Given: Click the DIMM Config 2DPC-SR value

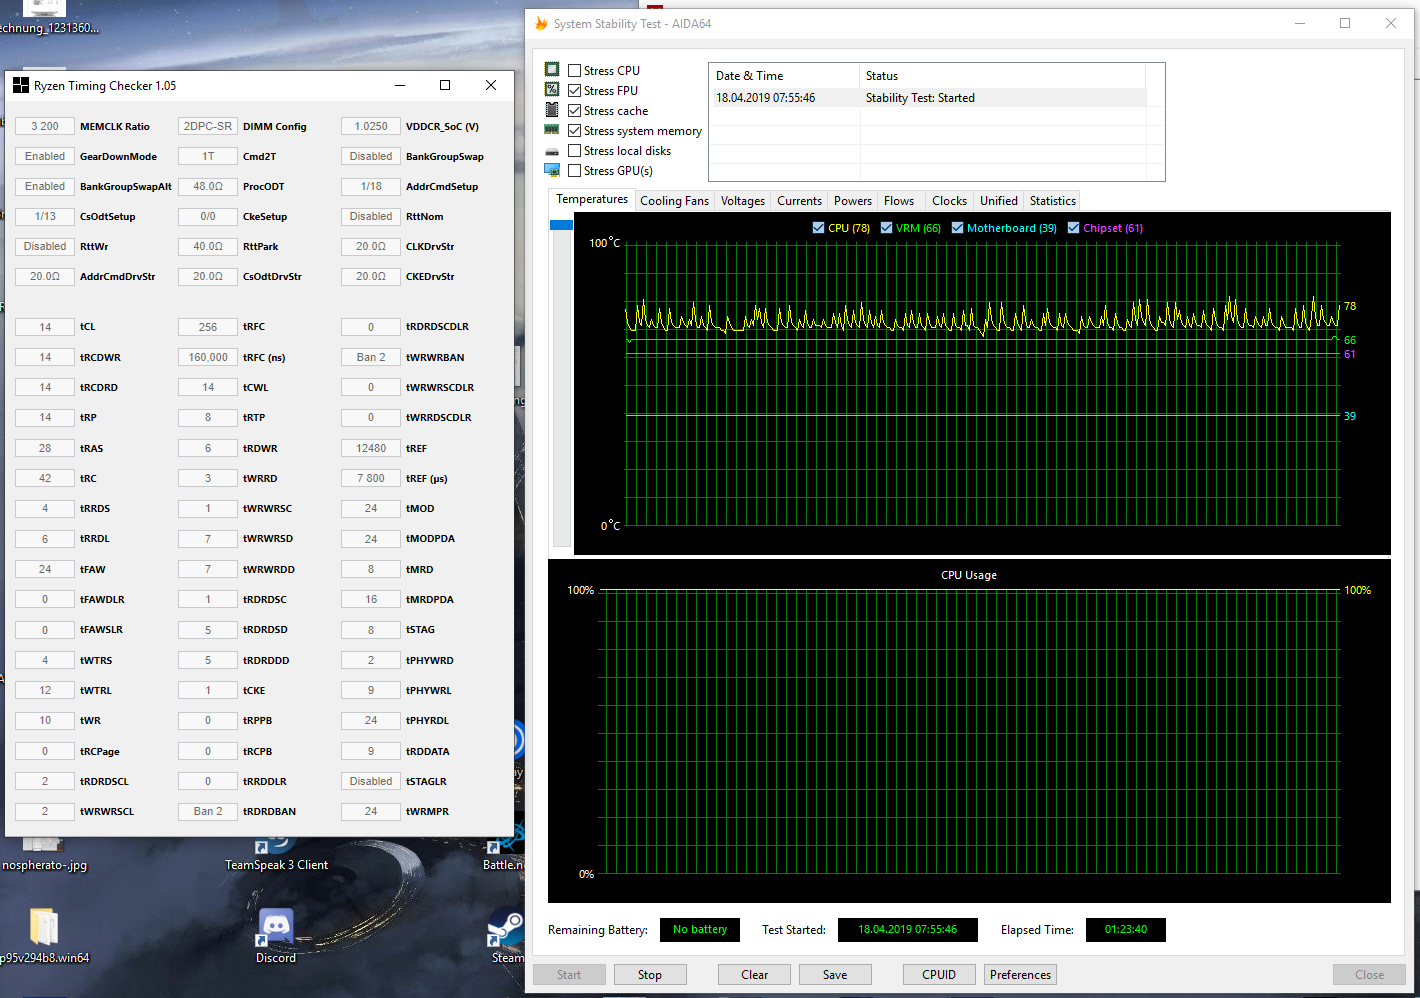Looking at the screenshot, I should (x=208, y=127).
